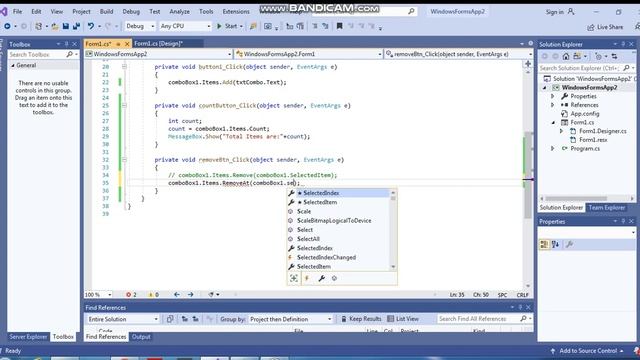The height and width of the screenshot is (360, 640).
Task: Open the Project then Definition grouping dropdown
Action: (291, 319)
